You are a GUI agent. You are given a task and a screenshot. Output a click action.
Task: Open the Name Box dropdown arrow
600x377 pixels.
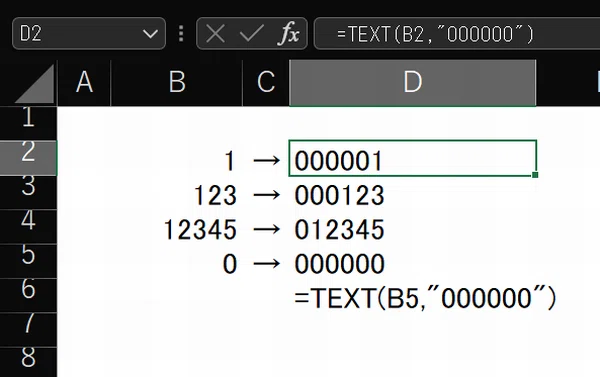pyautogui.click(x=150, y=34)
